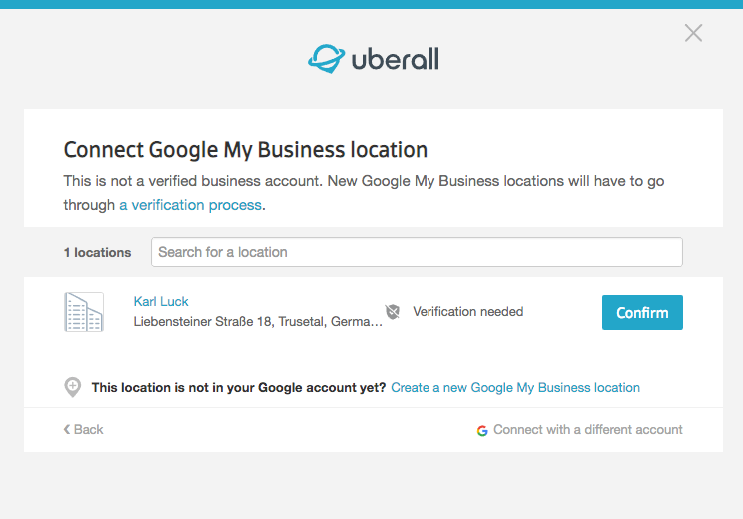Focus the Search for a location field
The height and width of the screenshot is (519, 743).
point(417,252)
